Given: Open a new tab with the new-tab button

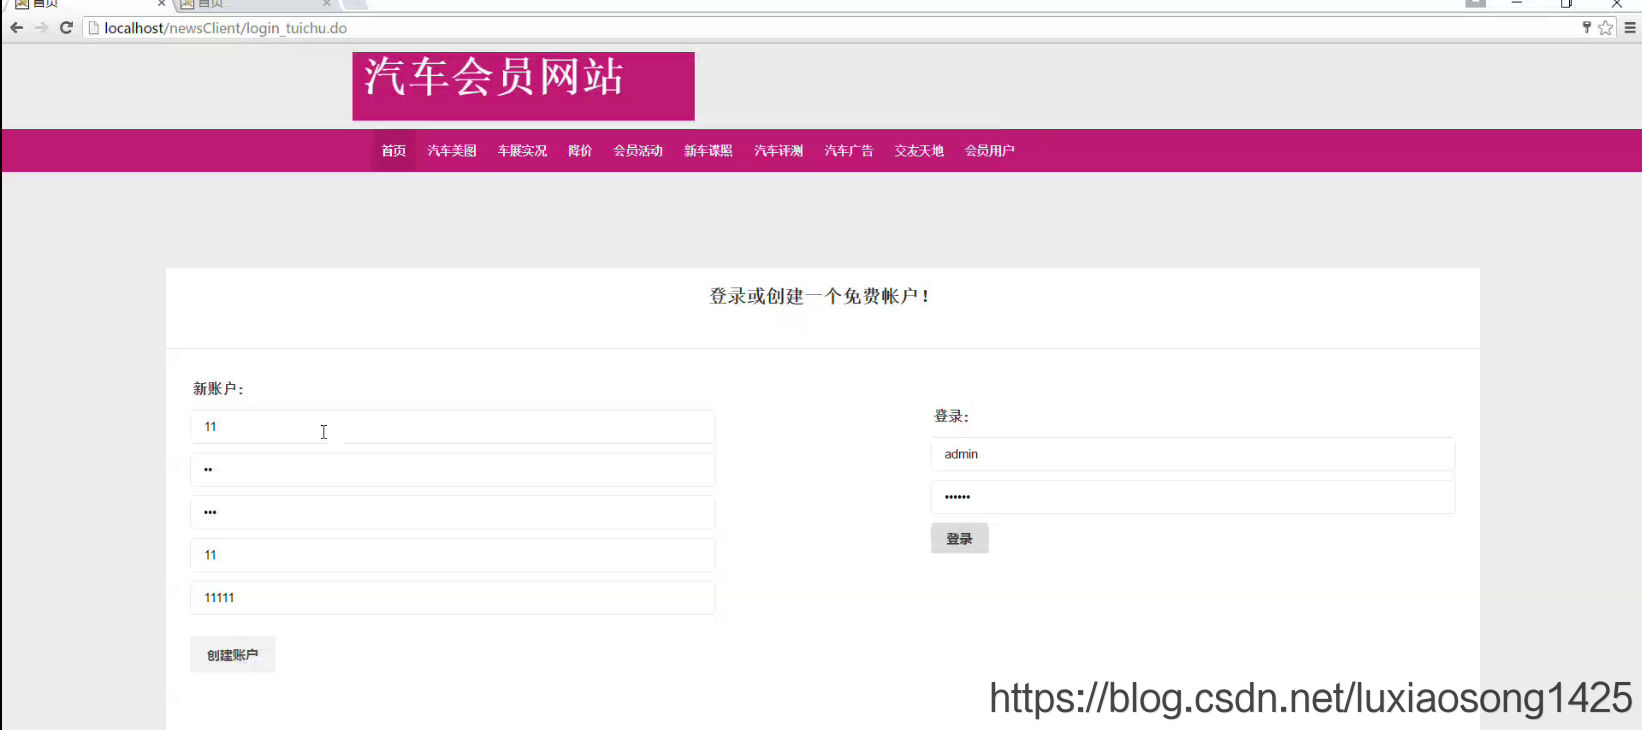Looking at the screenshot, I should coord(355,4).
